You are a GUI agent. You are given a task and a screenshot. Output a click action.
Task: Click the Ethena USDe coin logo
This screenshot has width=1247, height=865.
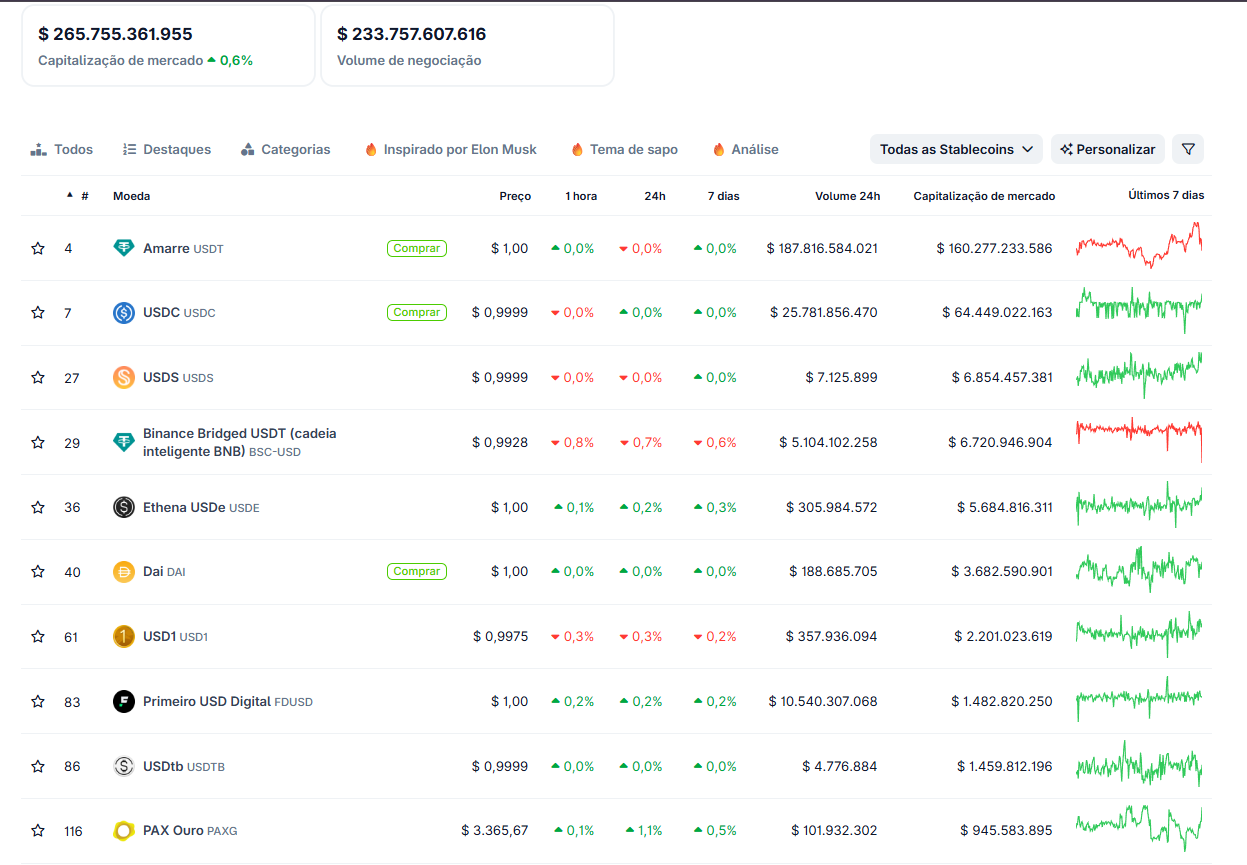click(x=124, y=507)
